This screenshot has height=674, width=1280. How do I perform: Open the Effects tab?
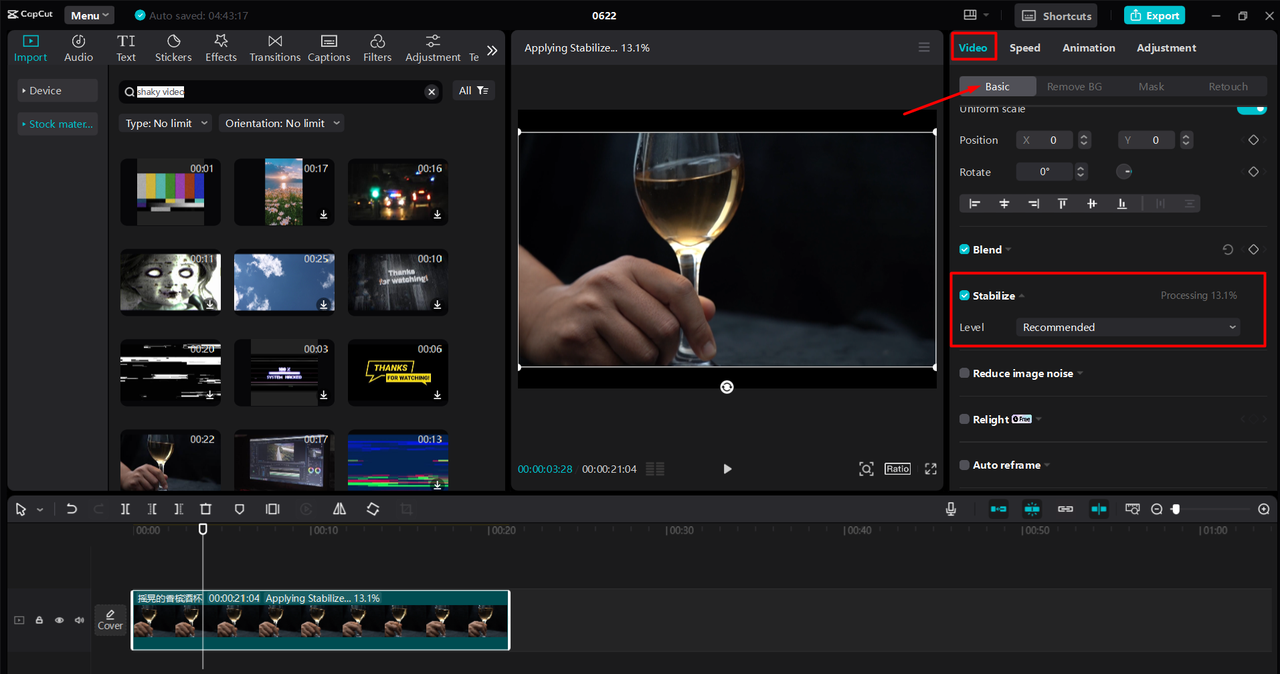pos(221,48)
